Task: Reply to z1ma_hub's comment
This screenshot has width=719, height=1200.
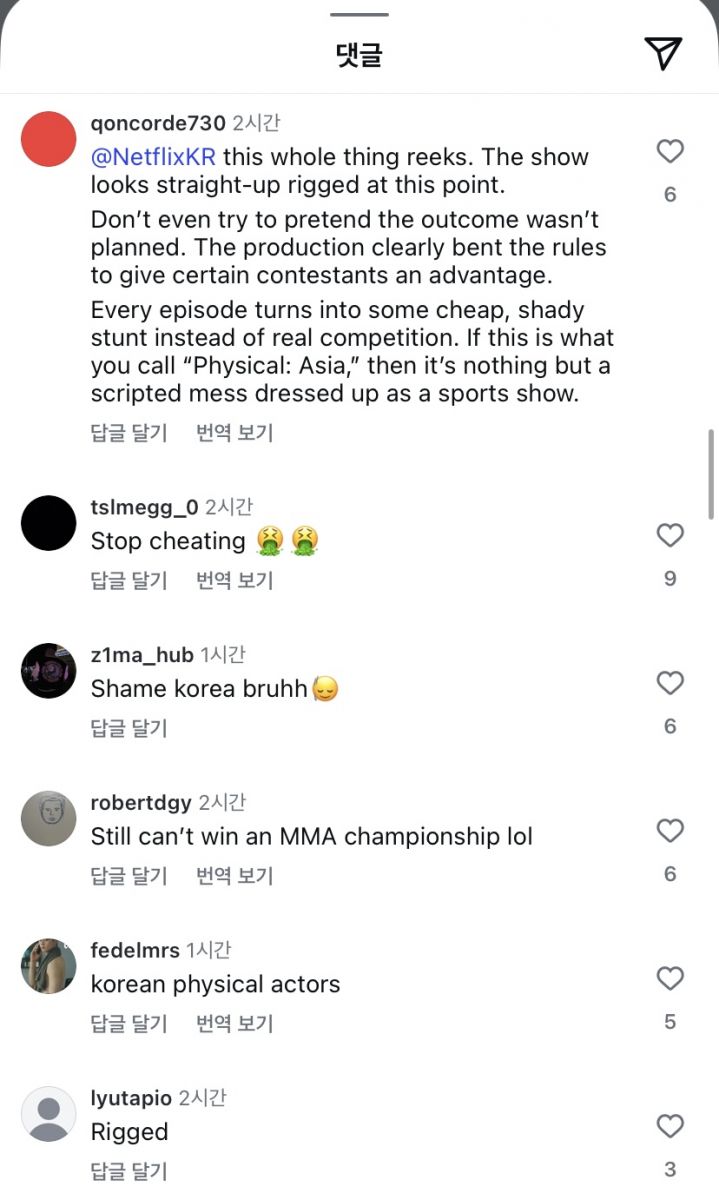Action: [129, 728]
